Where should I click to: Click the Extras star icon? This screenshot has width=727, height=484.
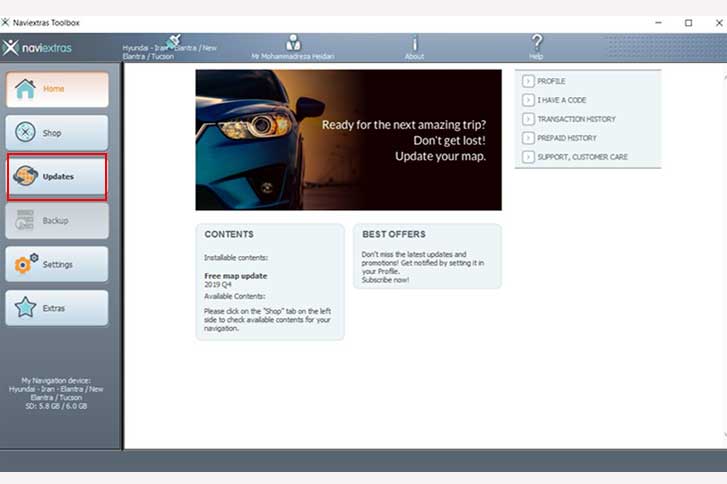[x=25, y=309]
